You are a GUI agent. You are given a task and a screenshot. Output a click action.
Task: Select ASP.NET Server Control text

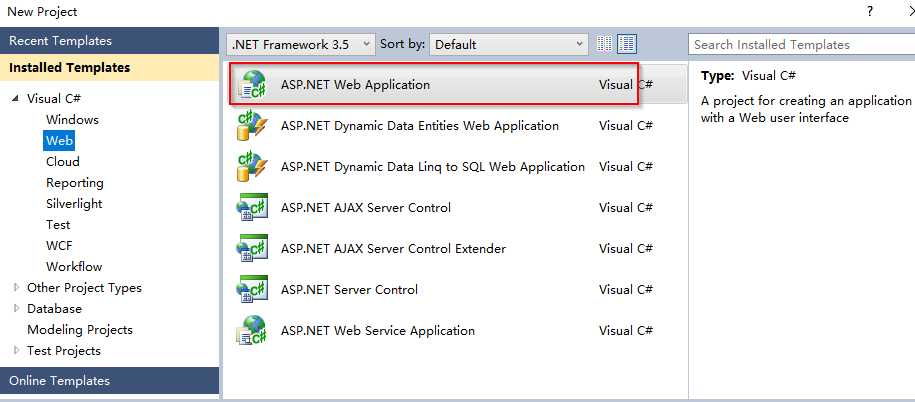click(x=349, y=289)
